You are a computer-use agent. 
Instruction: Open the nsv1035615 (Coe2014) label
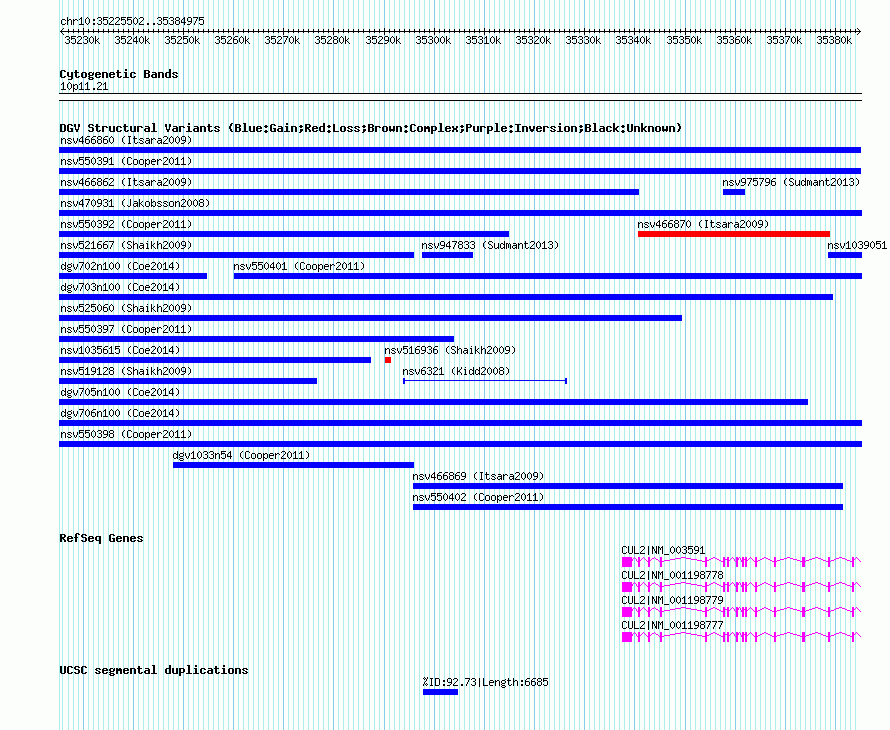pyautogui.click(x=120, y=350)
